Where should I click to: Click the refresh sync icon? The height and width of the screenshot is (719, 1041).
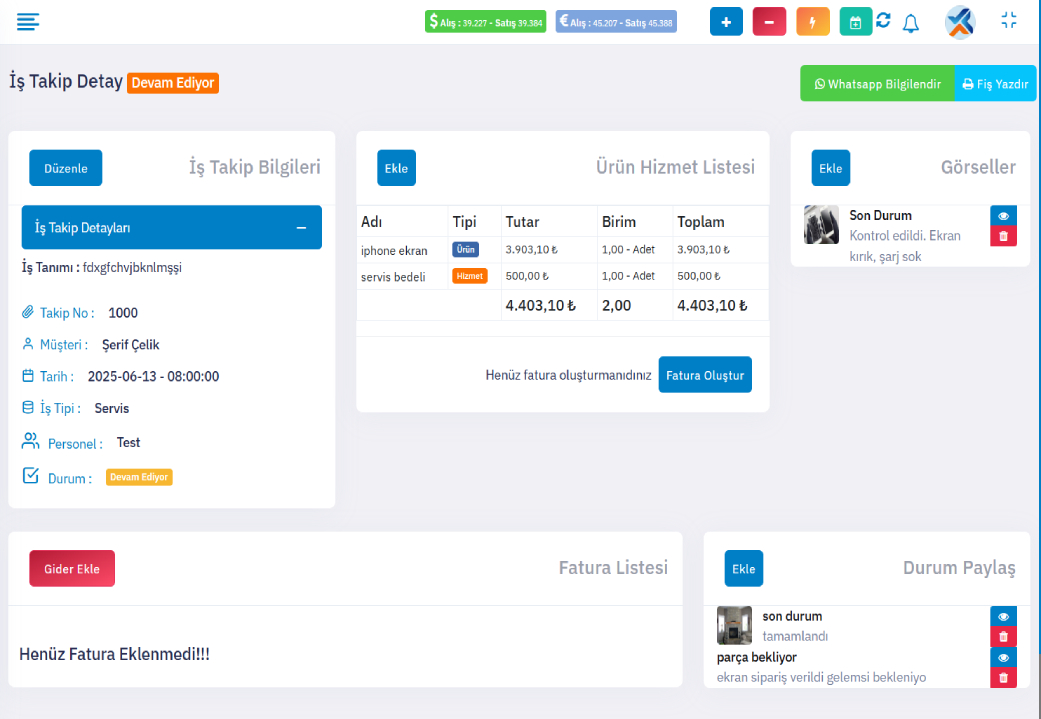point(883,21)
